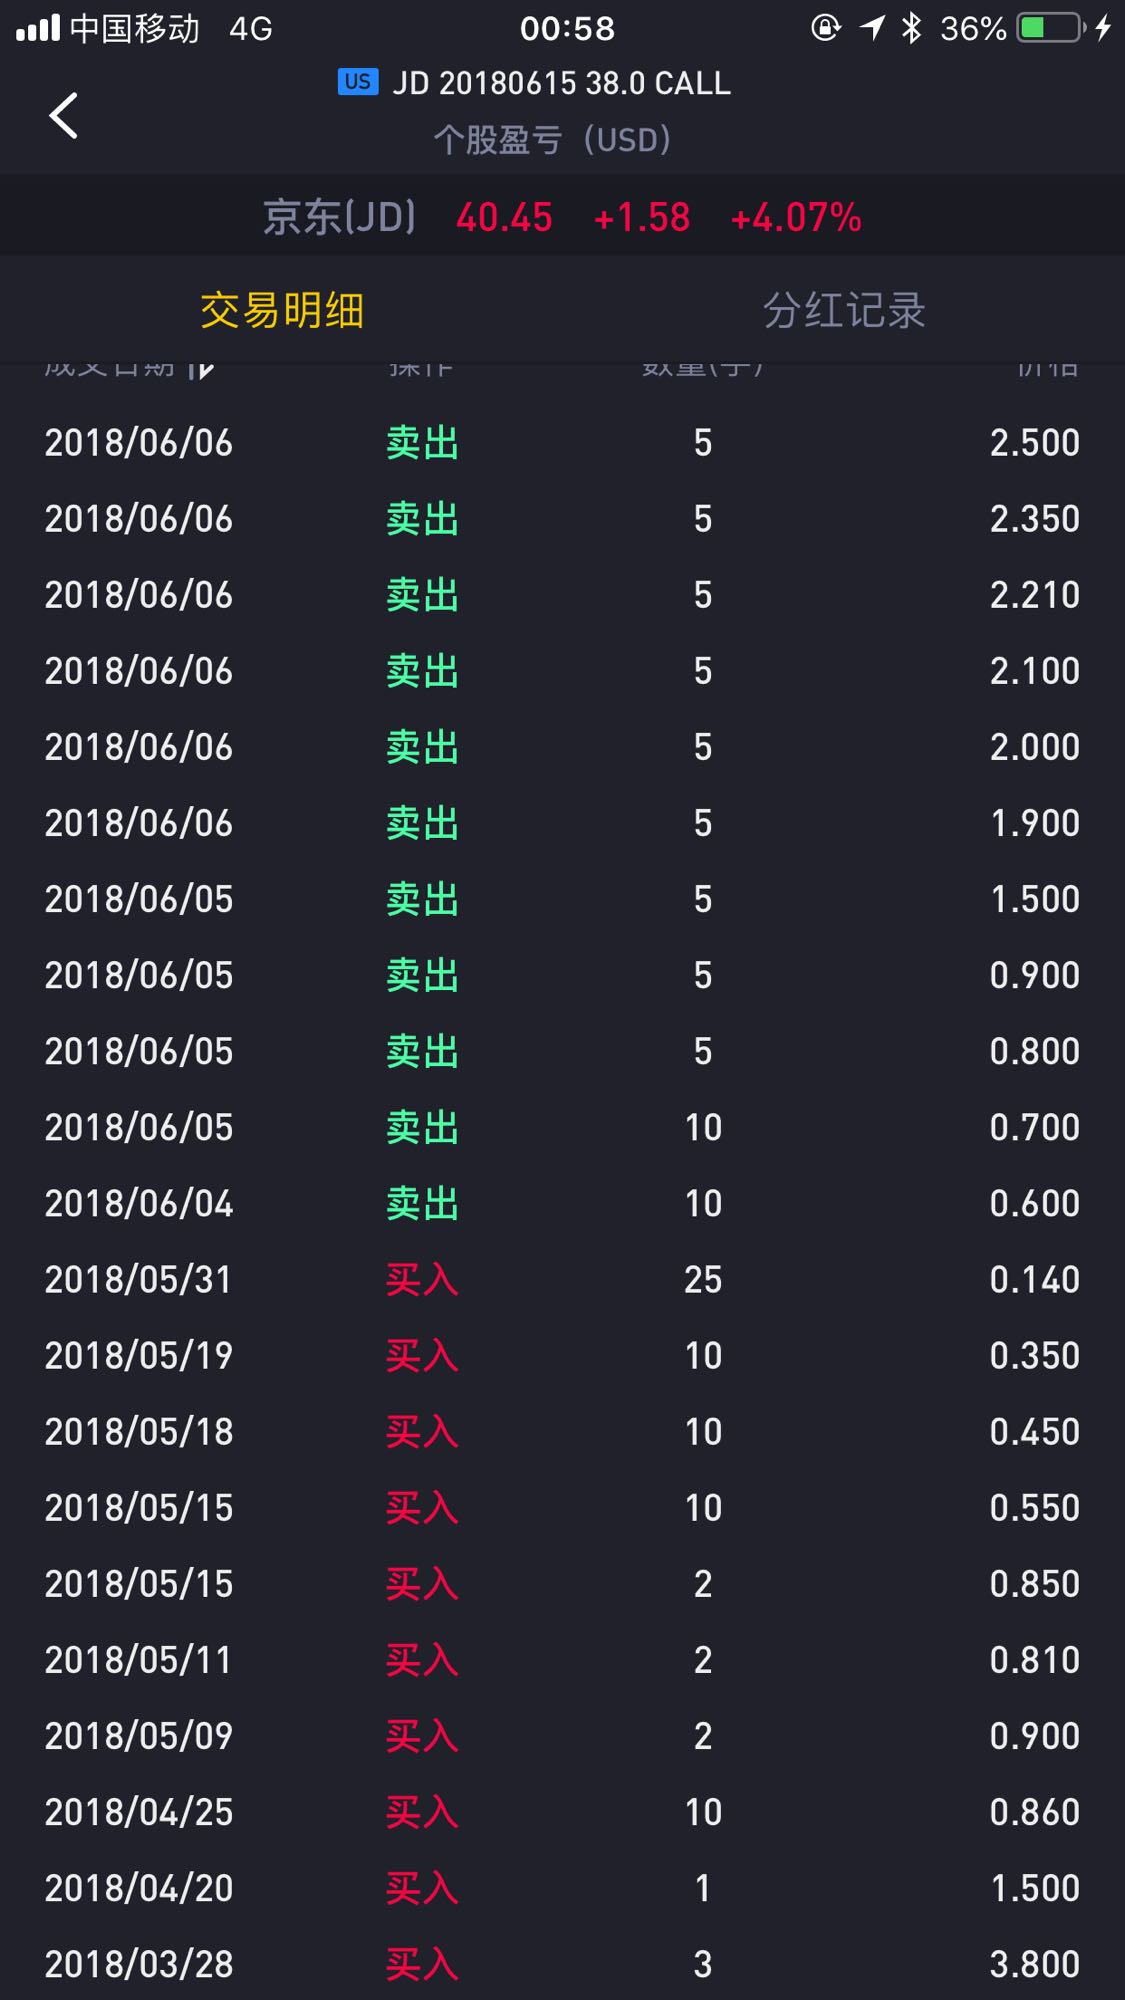Switch to the 分红记录 tab

[844, 311]
